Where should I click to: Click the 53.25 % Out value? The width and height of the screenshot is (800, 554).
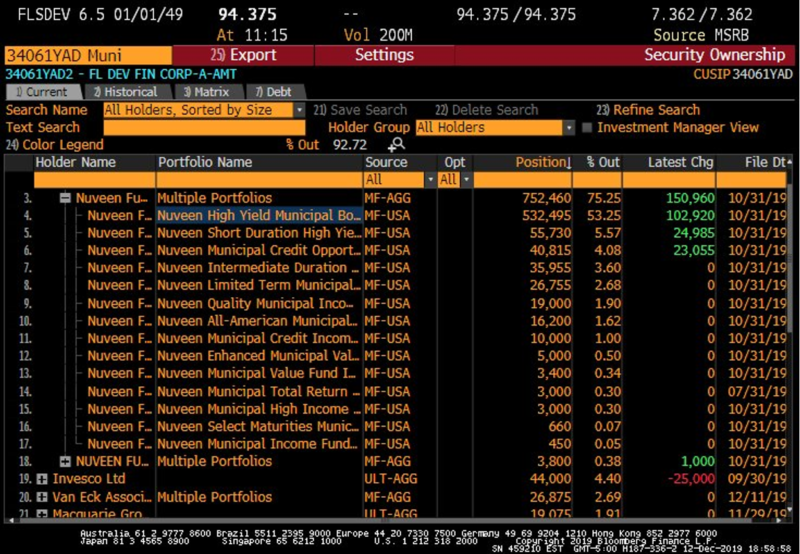(x=604, y=216)
